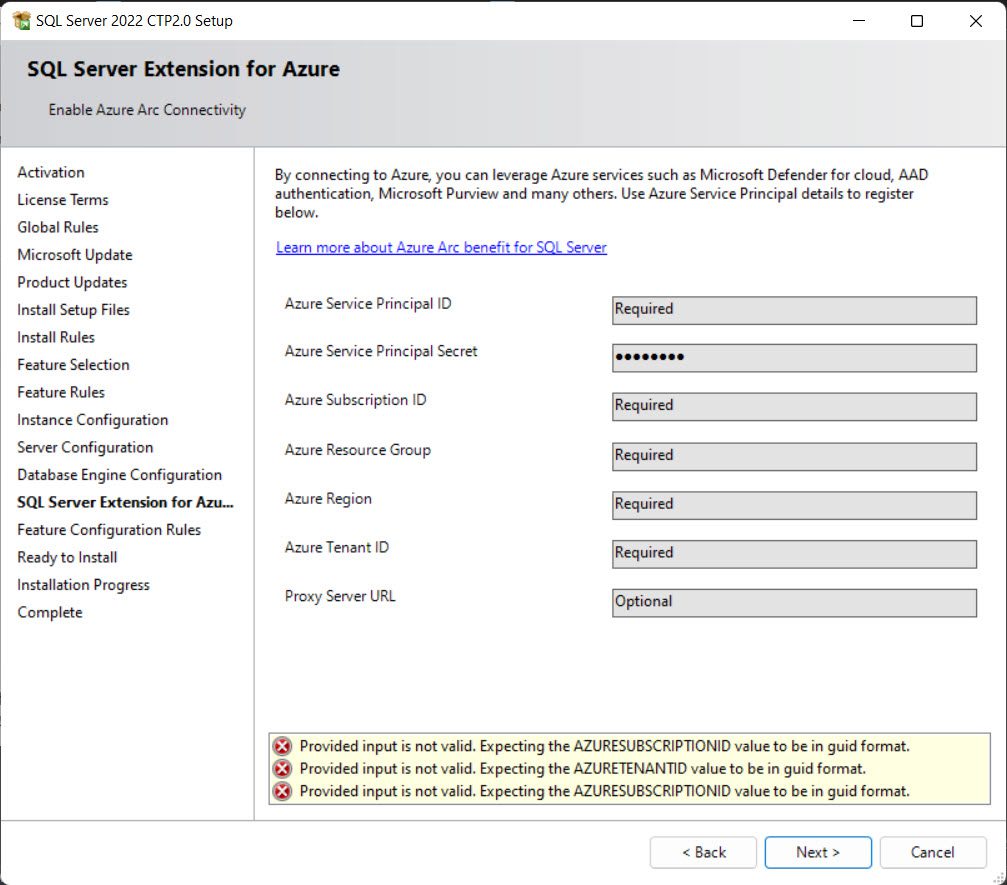Click the SQL Server setup title bar icon
Screen dimensions: 1007x885
pyautogui.click(x=21, y=21)
